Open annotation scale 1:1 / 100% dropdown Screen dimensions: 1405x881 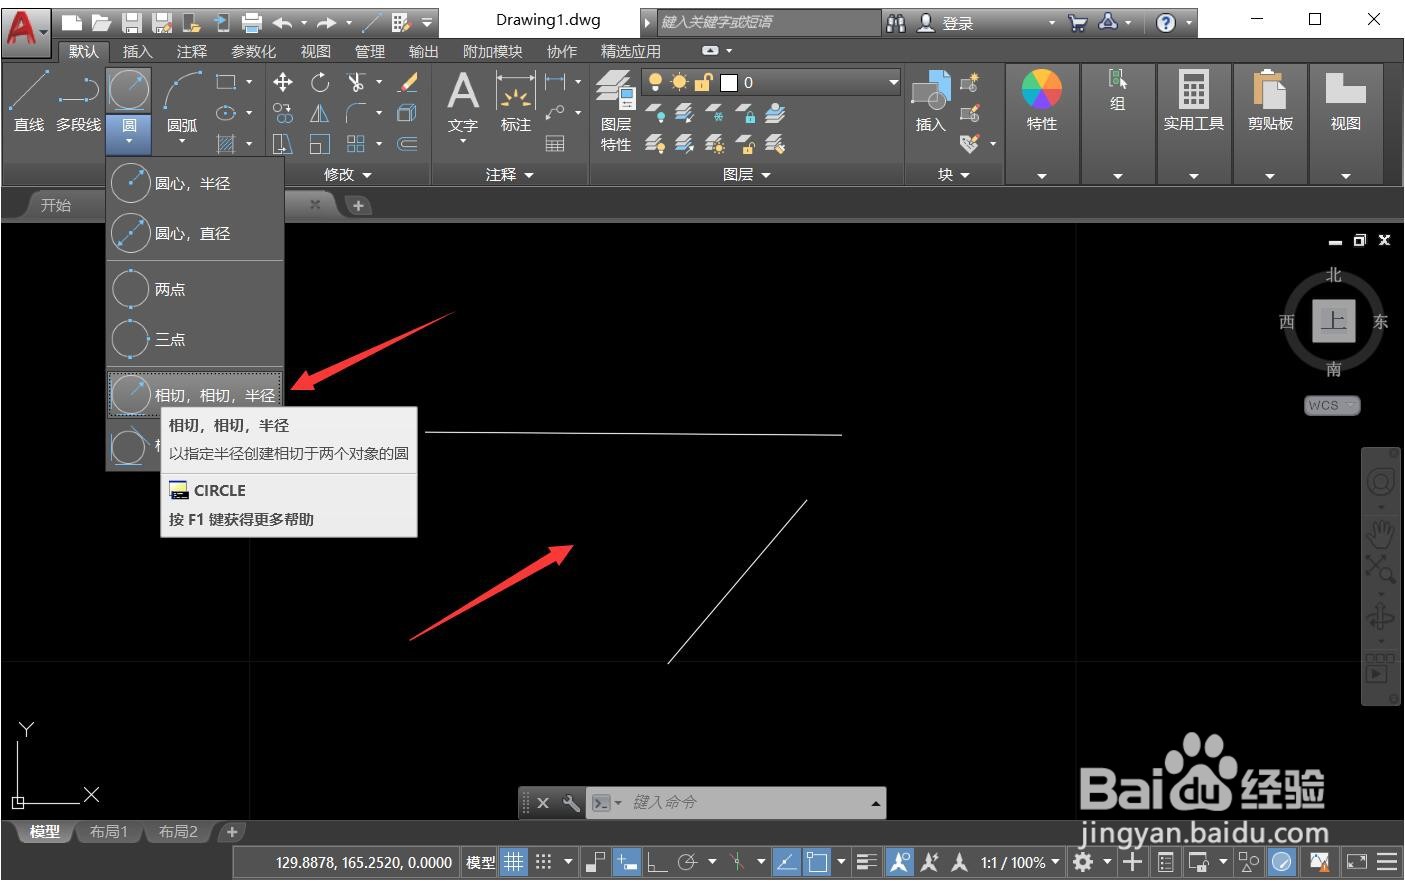coord(1020,862)
